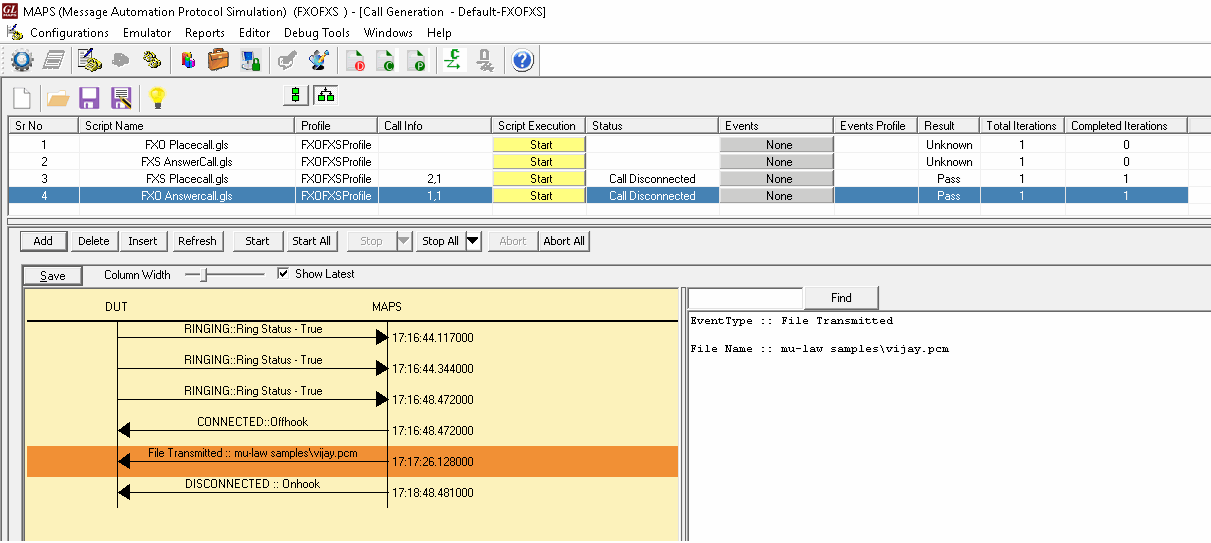Create new file with blank page icon
This screenshot has width=1211, height=543.
22,97
